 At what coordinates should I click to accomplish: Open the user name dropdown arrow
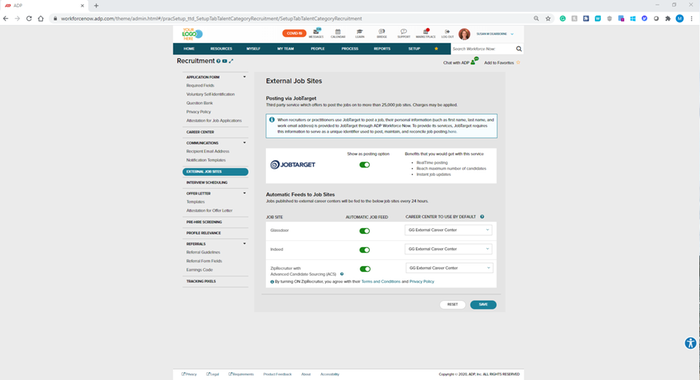click(512, 34)
